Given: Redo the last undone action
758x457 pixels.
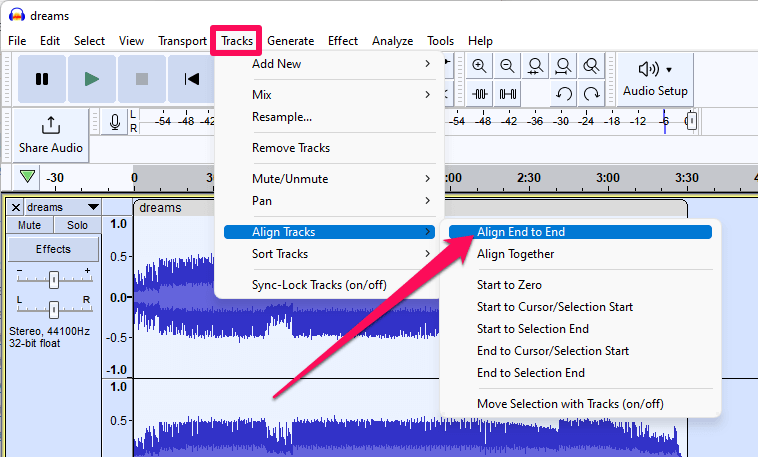Looking at the screenshot, I should tap(591, 94).
